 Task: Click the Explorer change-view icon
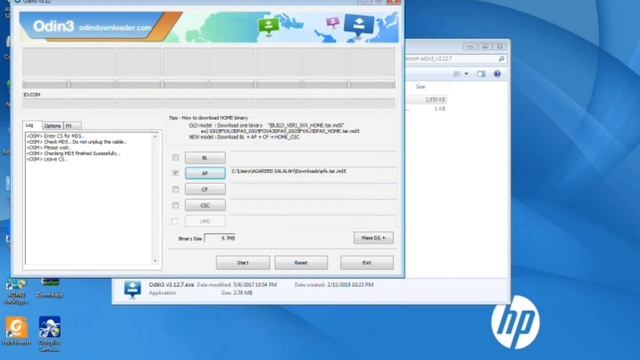457,74
